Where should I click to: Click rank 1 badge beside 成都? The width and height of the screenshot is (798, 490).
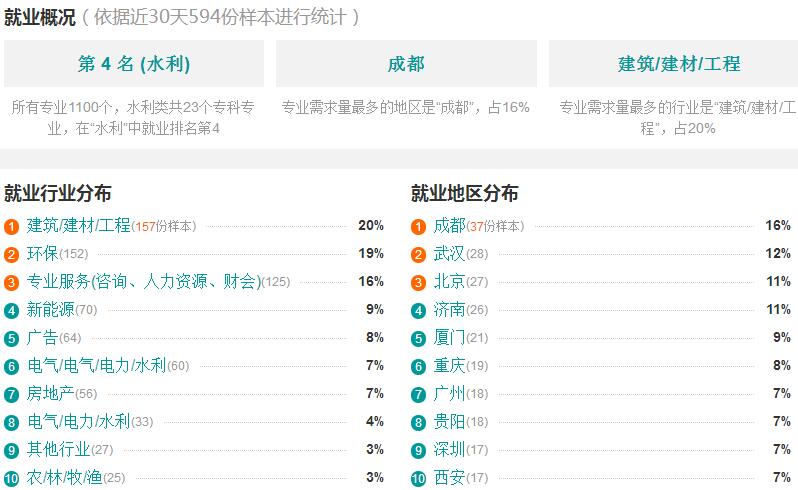point(418,226)
